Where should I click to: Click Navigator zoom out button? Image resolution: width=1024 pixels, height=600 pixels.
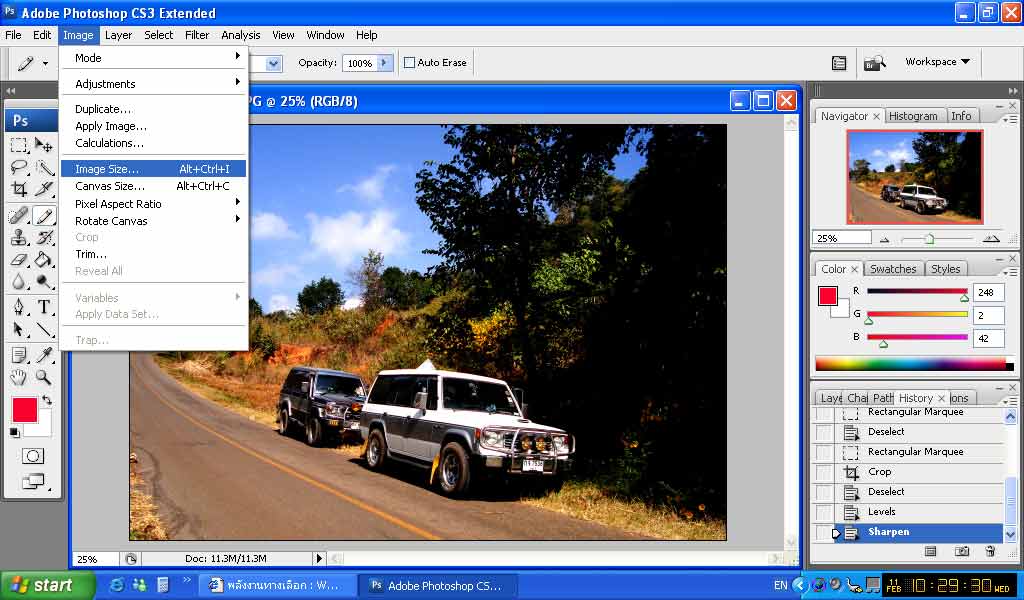(x=884, y=240)
